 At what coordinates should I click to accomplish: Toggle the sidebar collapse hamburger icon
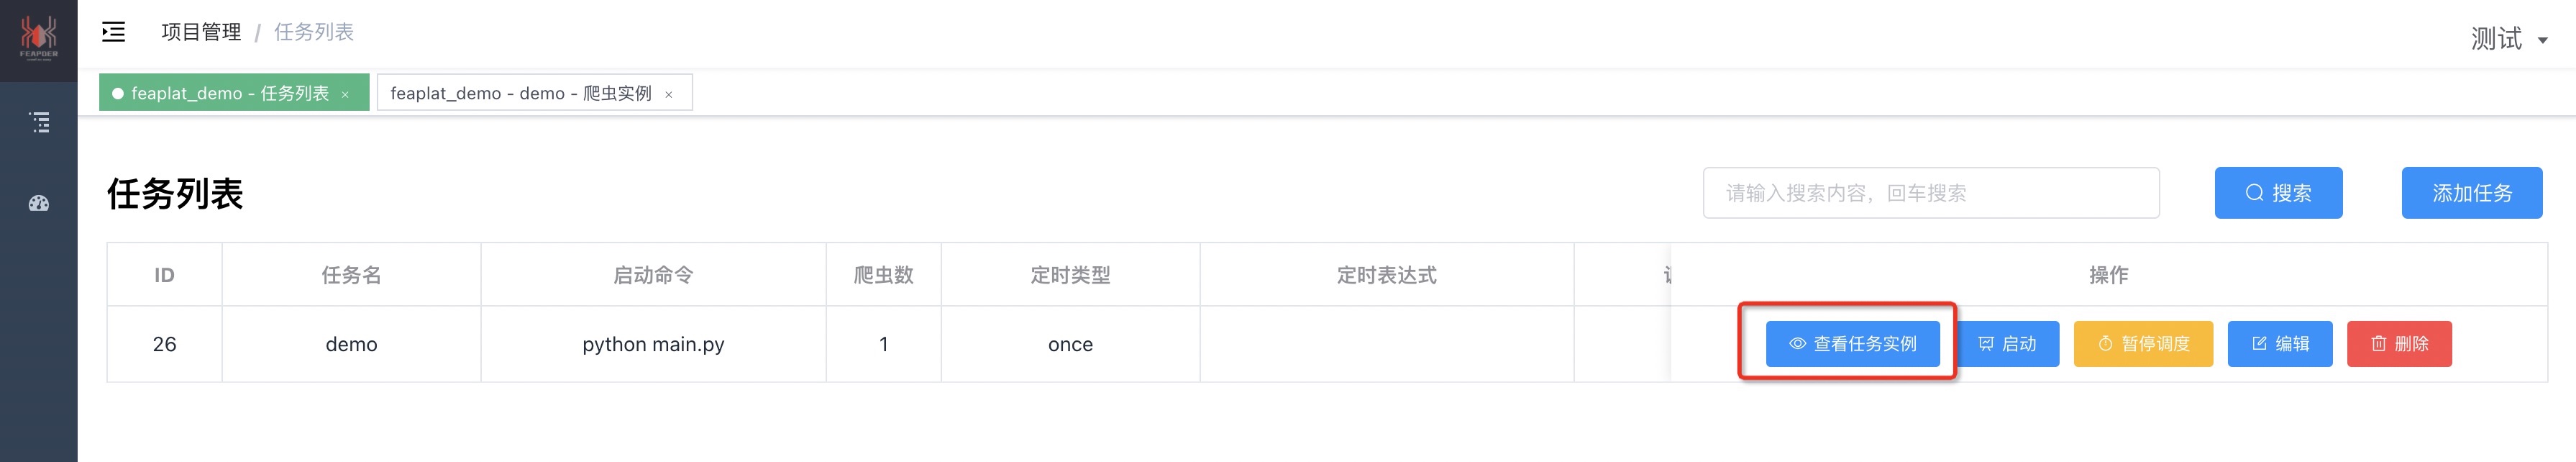point(113,32)
